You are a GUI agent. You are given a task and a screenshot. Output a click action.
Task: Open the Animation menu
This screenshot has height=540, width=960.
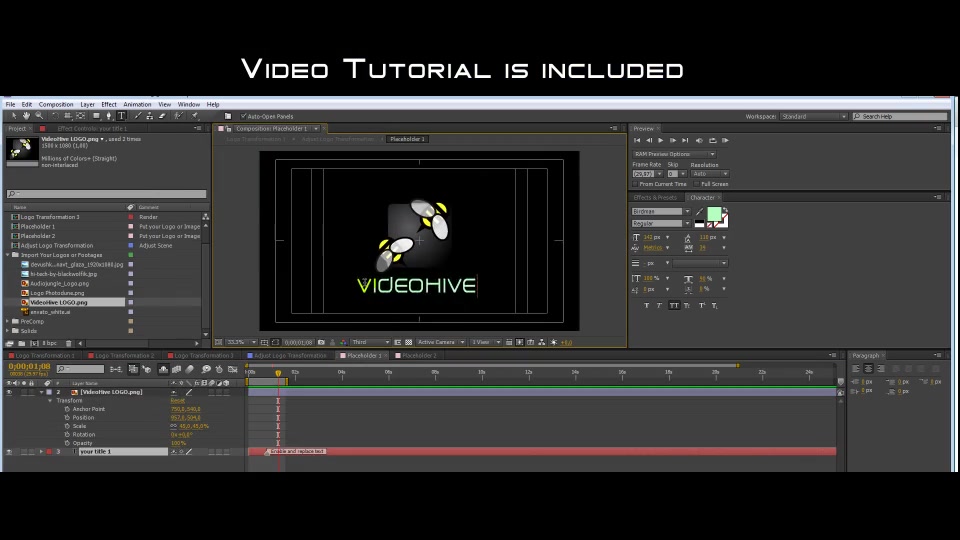point(137,105)
